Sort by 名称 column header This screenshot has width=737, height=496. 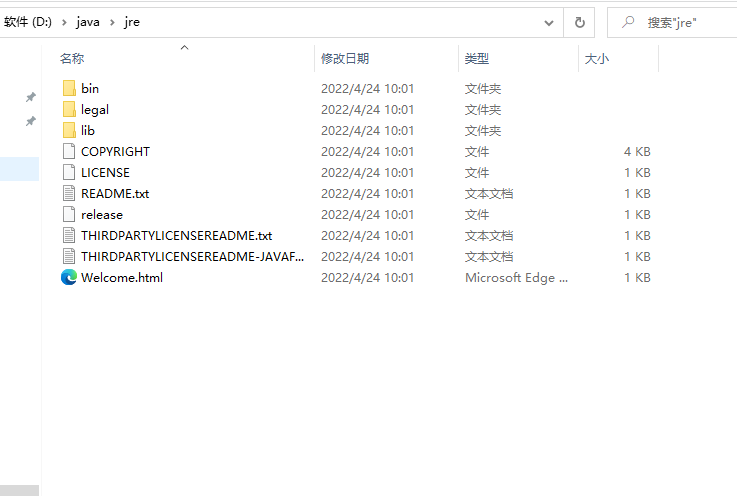[72, 59]
